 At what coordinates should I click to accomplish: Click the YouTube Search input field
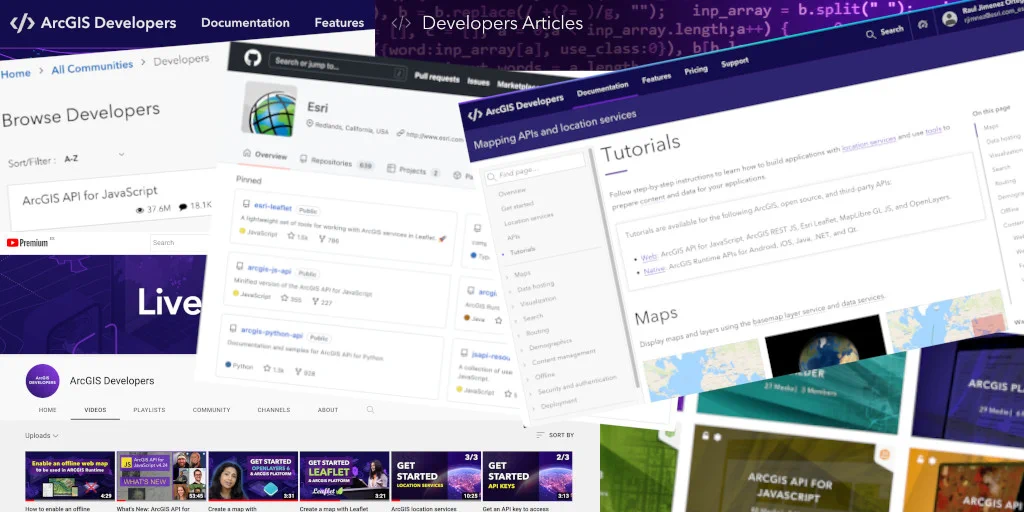[180, 242]
